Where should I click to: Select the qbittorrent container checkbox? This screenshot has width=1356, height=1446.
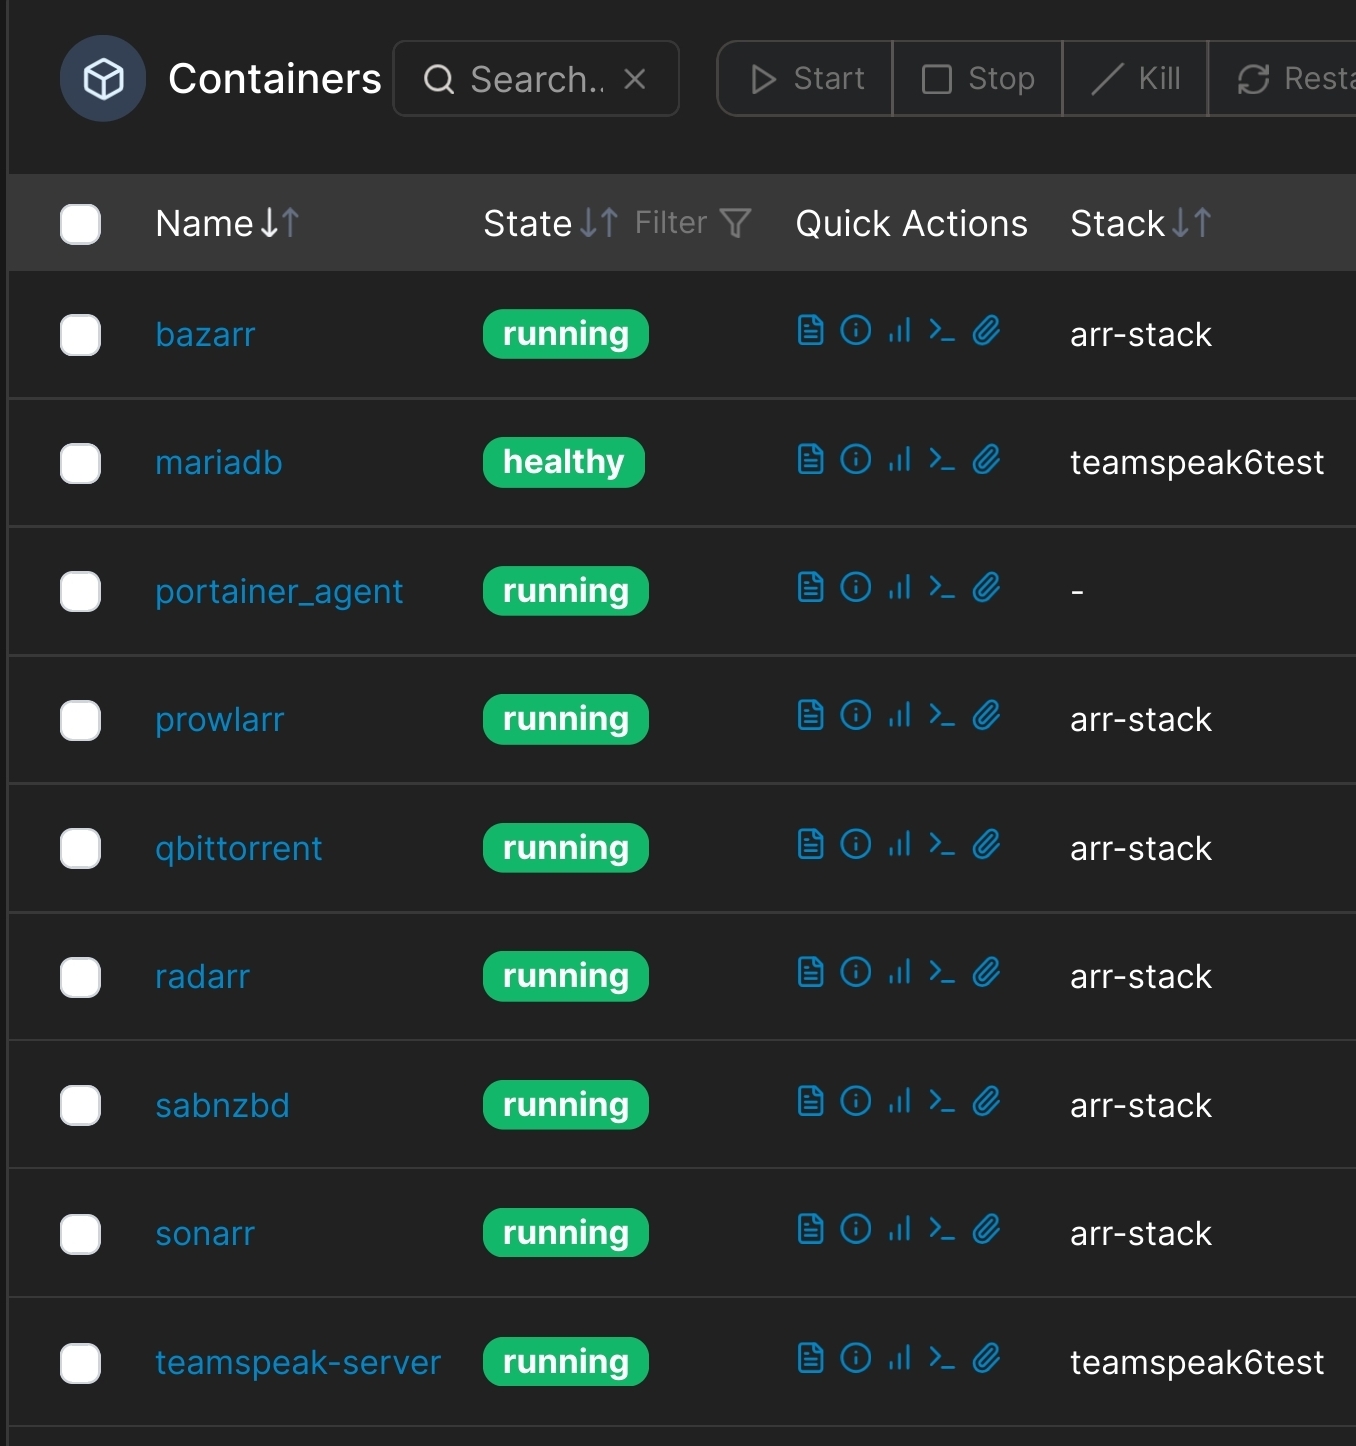80,848
